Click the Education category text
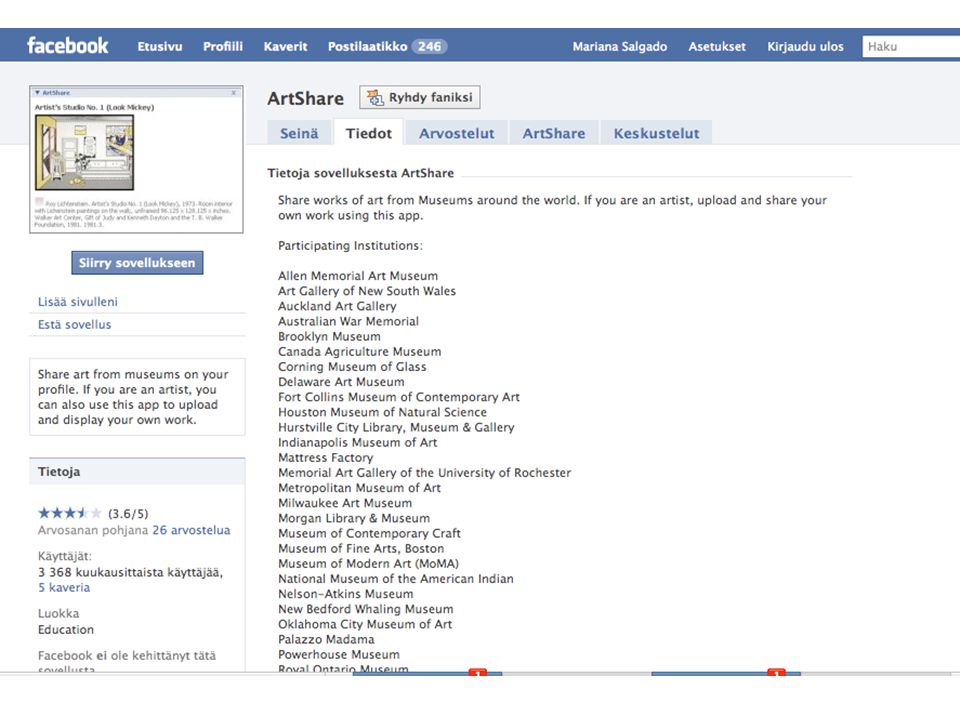Screen dimensions: 960x720 66,629
